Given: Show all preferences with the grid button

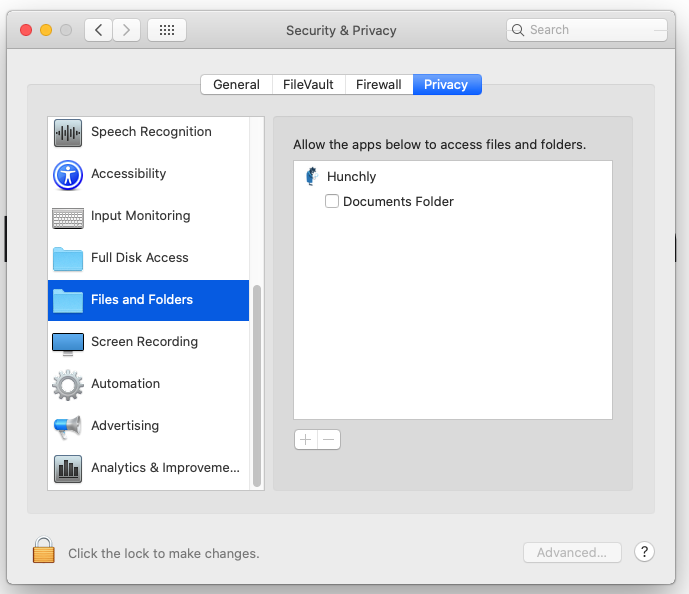Looking at the screenshot, I should click(x=167, y=30).
